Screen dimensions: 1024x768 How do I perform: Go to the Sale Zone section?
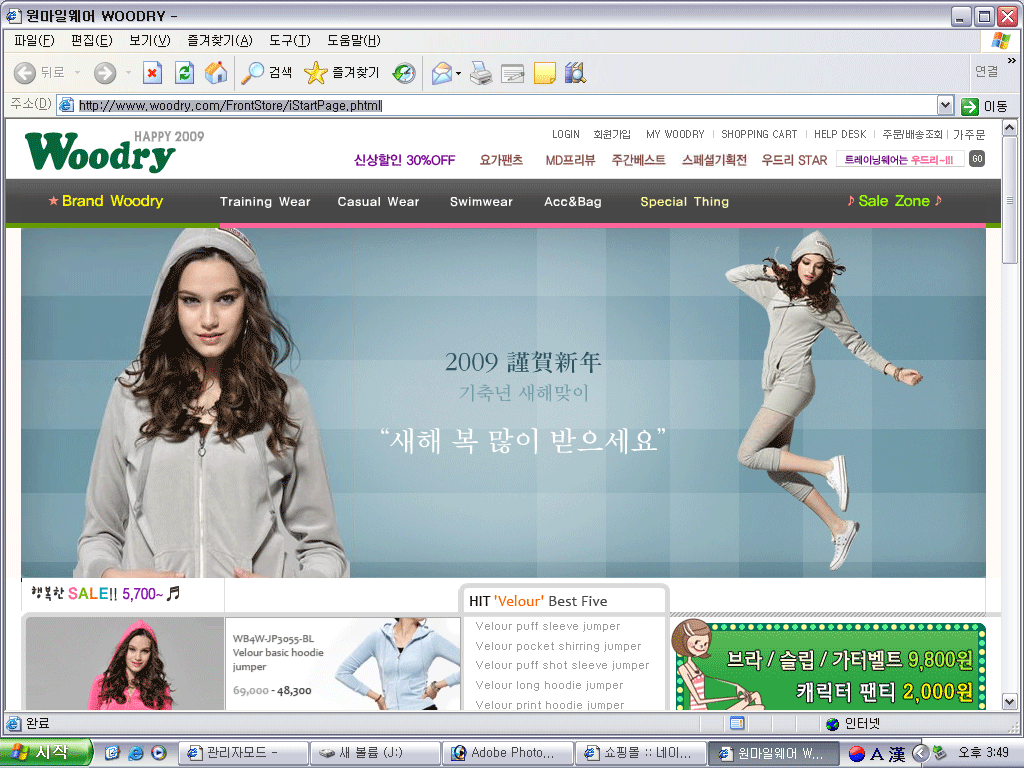tap(894, 201)
